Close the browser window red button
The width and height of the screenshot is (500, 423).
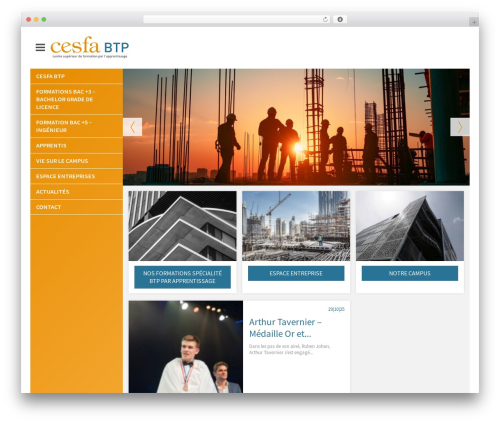click(x=29, y=20)
